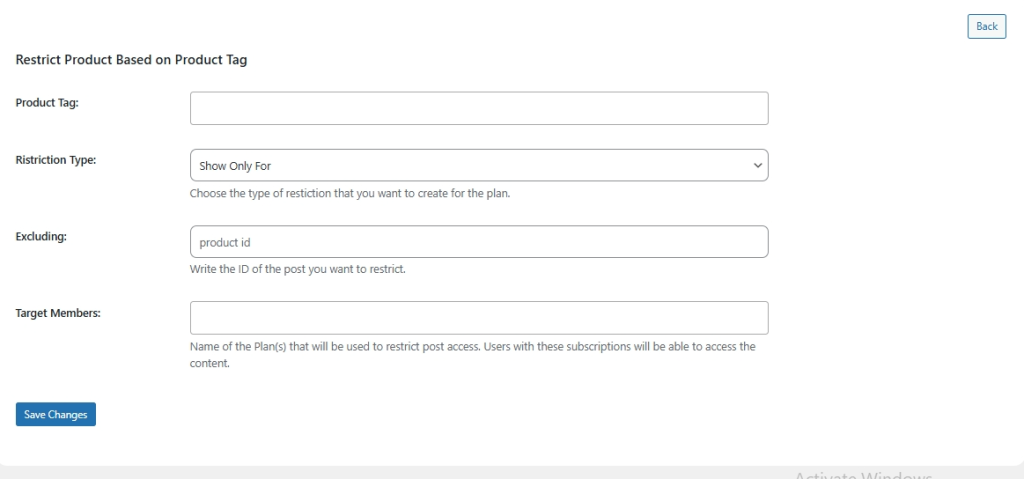Click the chevron arrow in the restriction dropdown

[x=758, y=165]
